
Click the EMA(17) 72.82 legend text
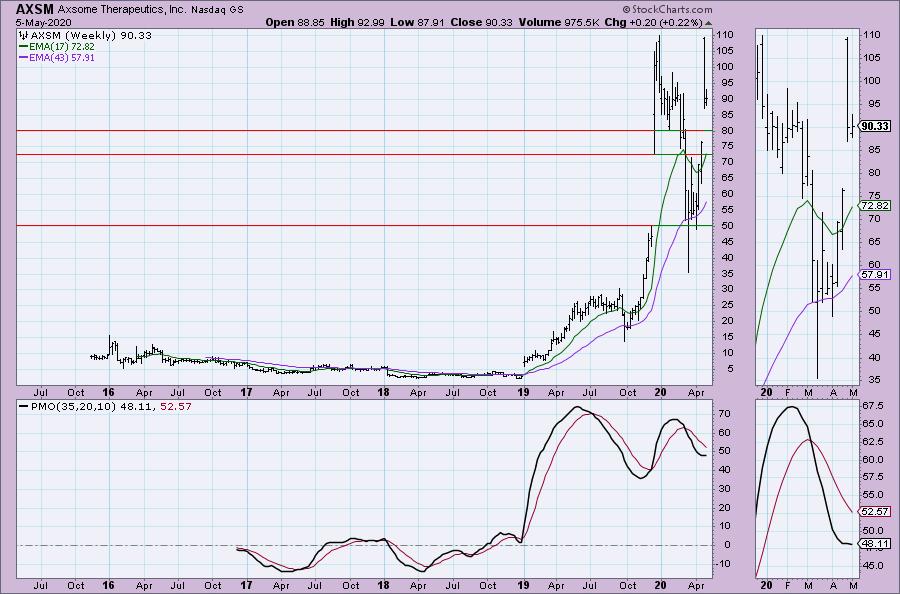(62, 46)
